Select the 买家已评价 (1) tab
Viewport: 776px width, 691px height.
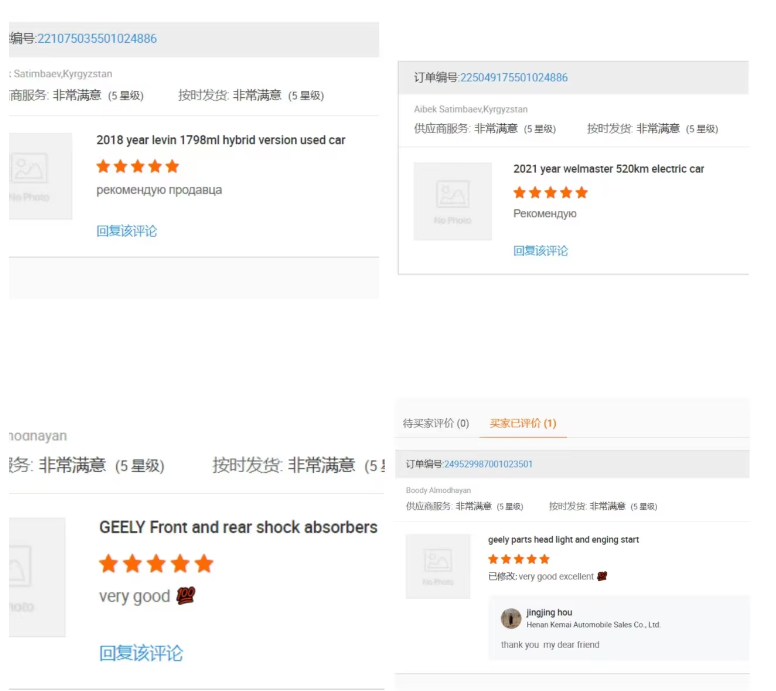[x=523, y=423]
